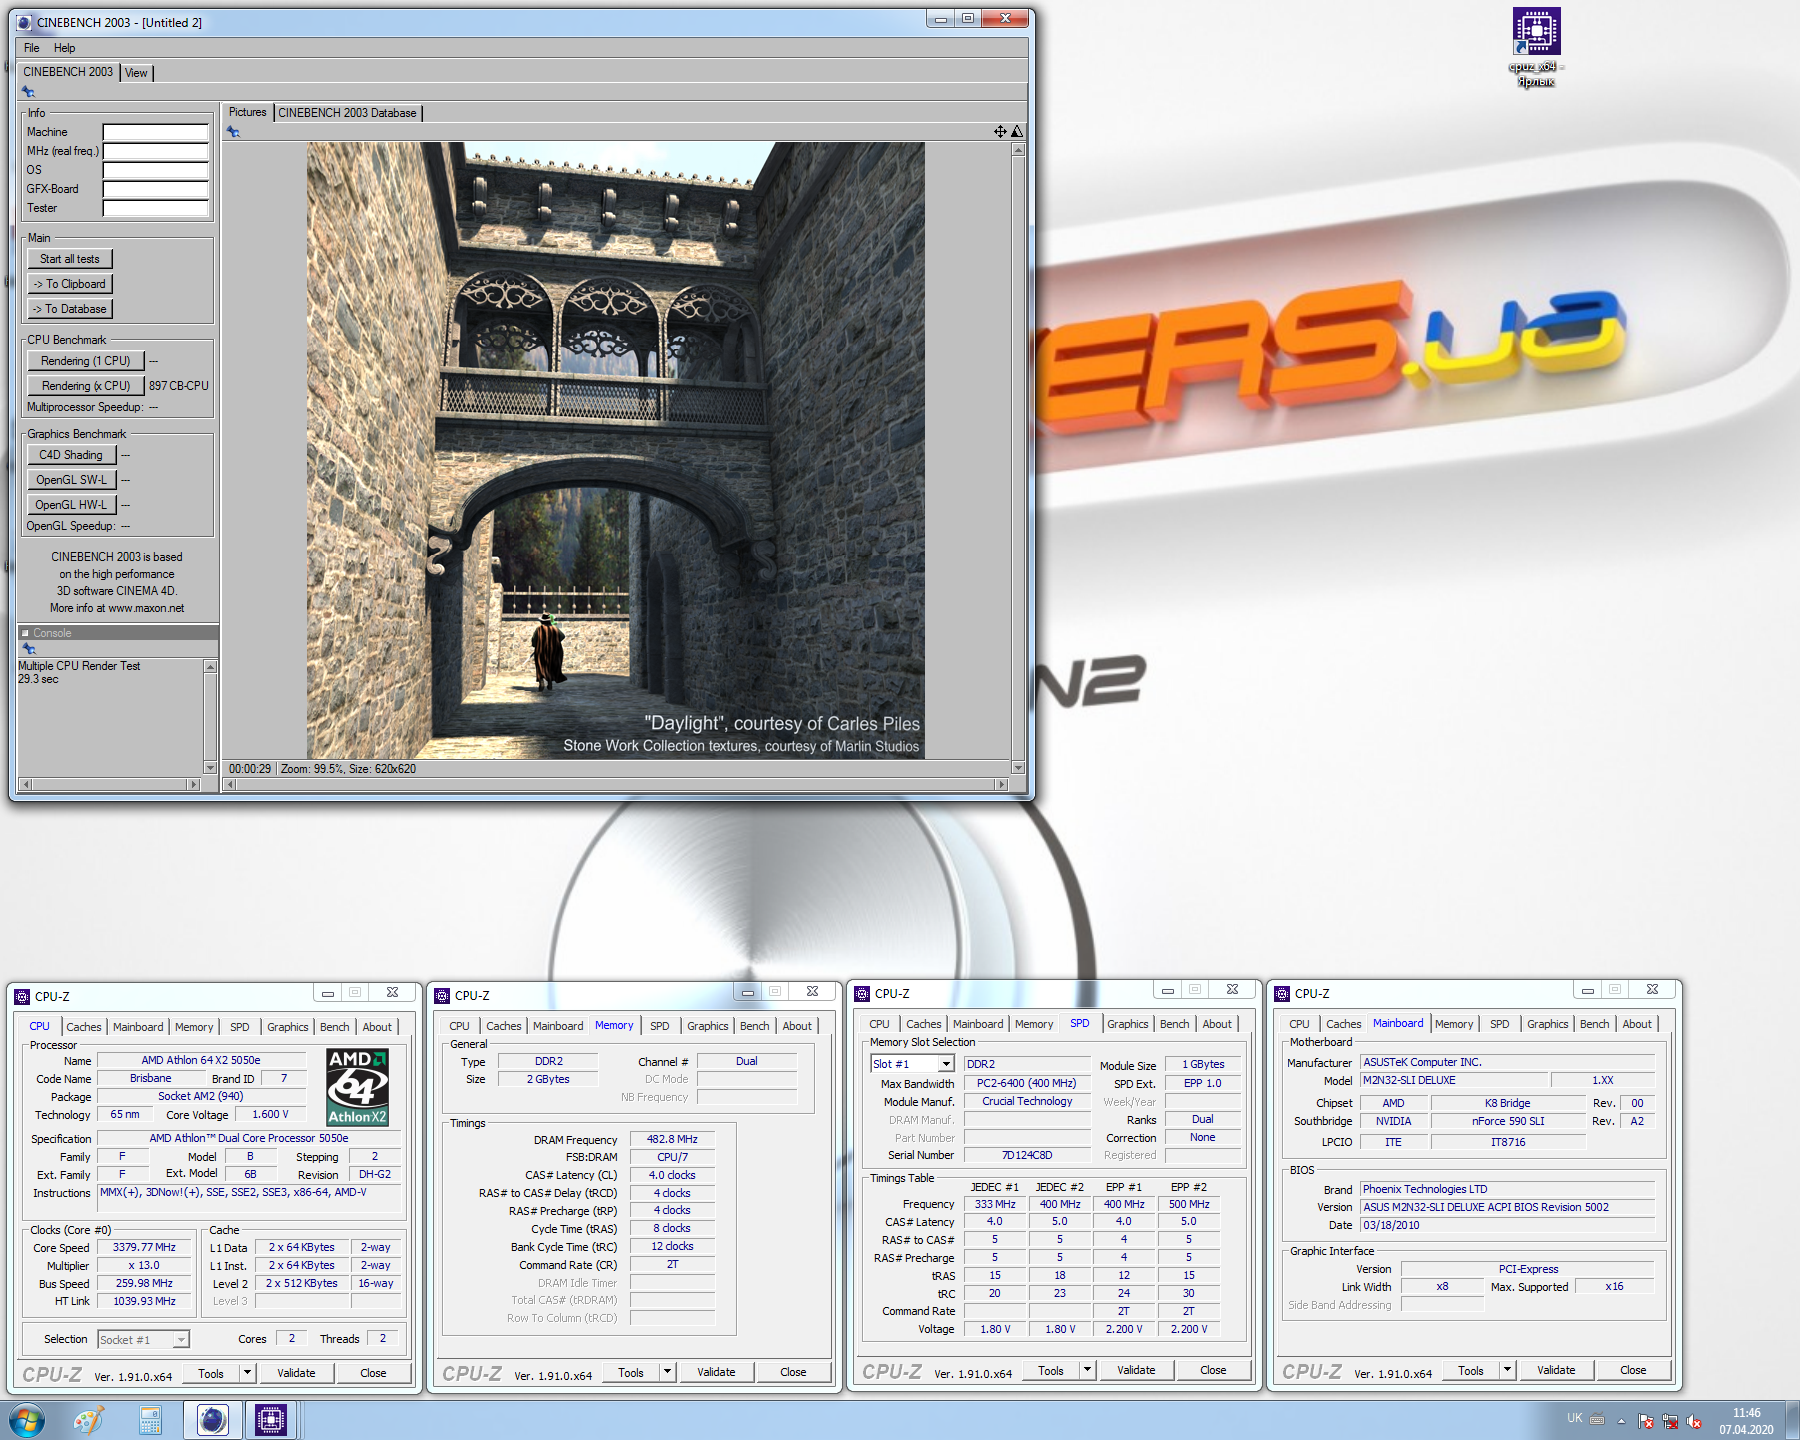Image resolution: width=1800 pixels, height=1440 pixels.
Task: Click the CPU-Z title icon in the Mainboard tab window
Action: [x=1282, y=993]
